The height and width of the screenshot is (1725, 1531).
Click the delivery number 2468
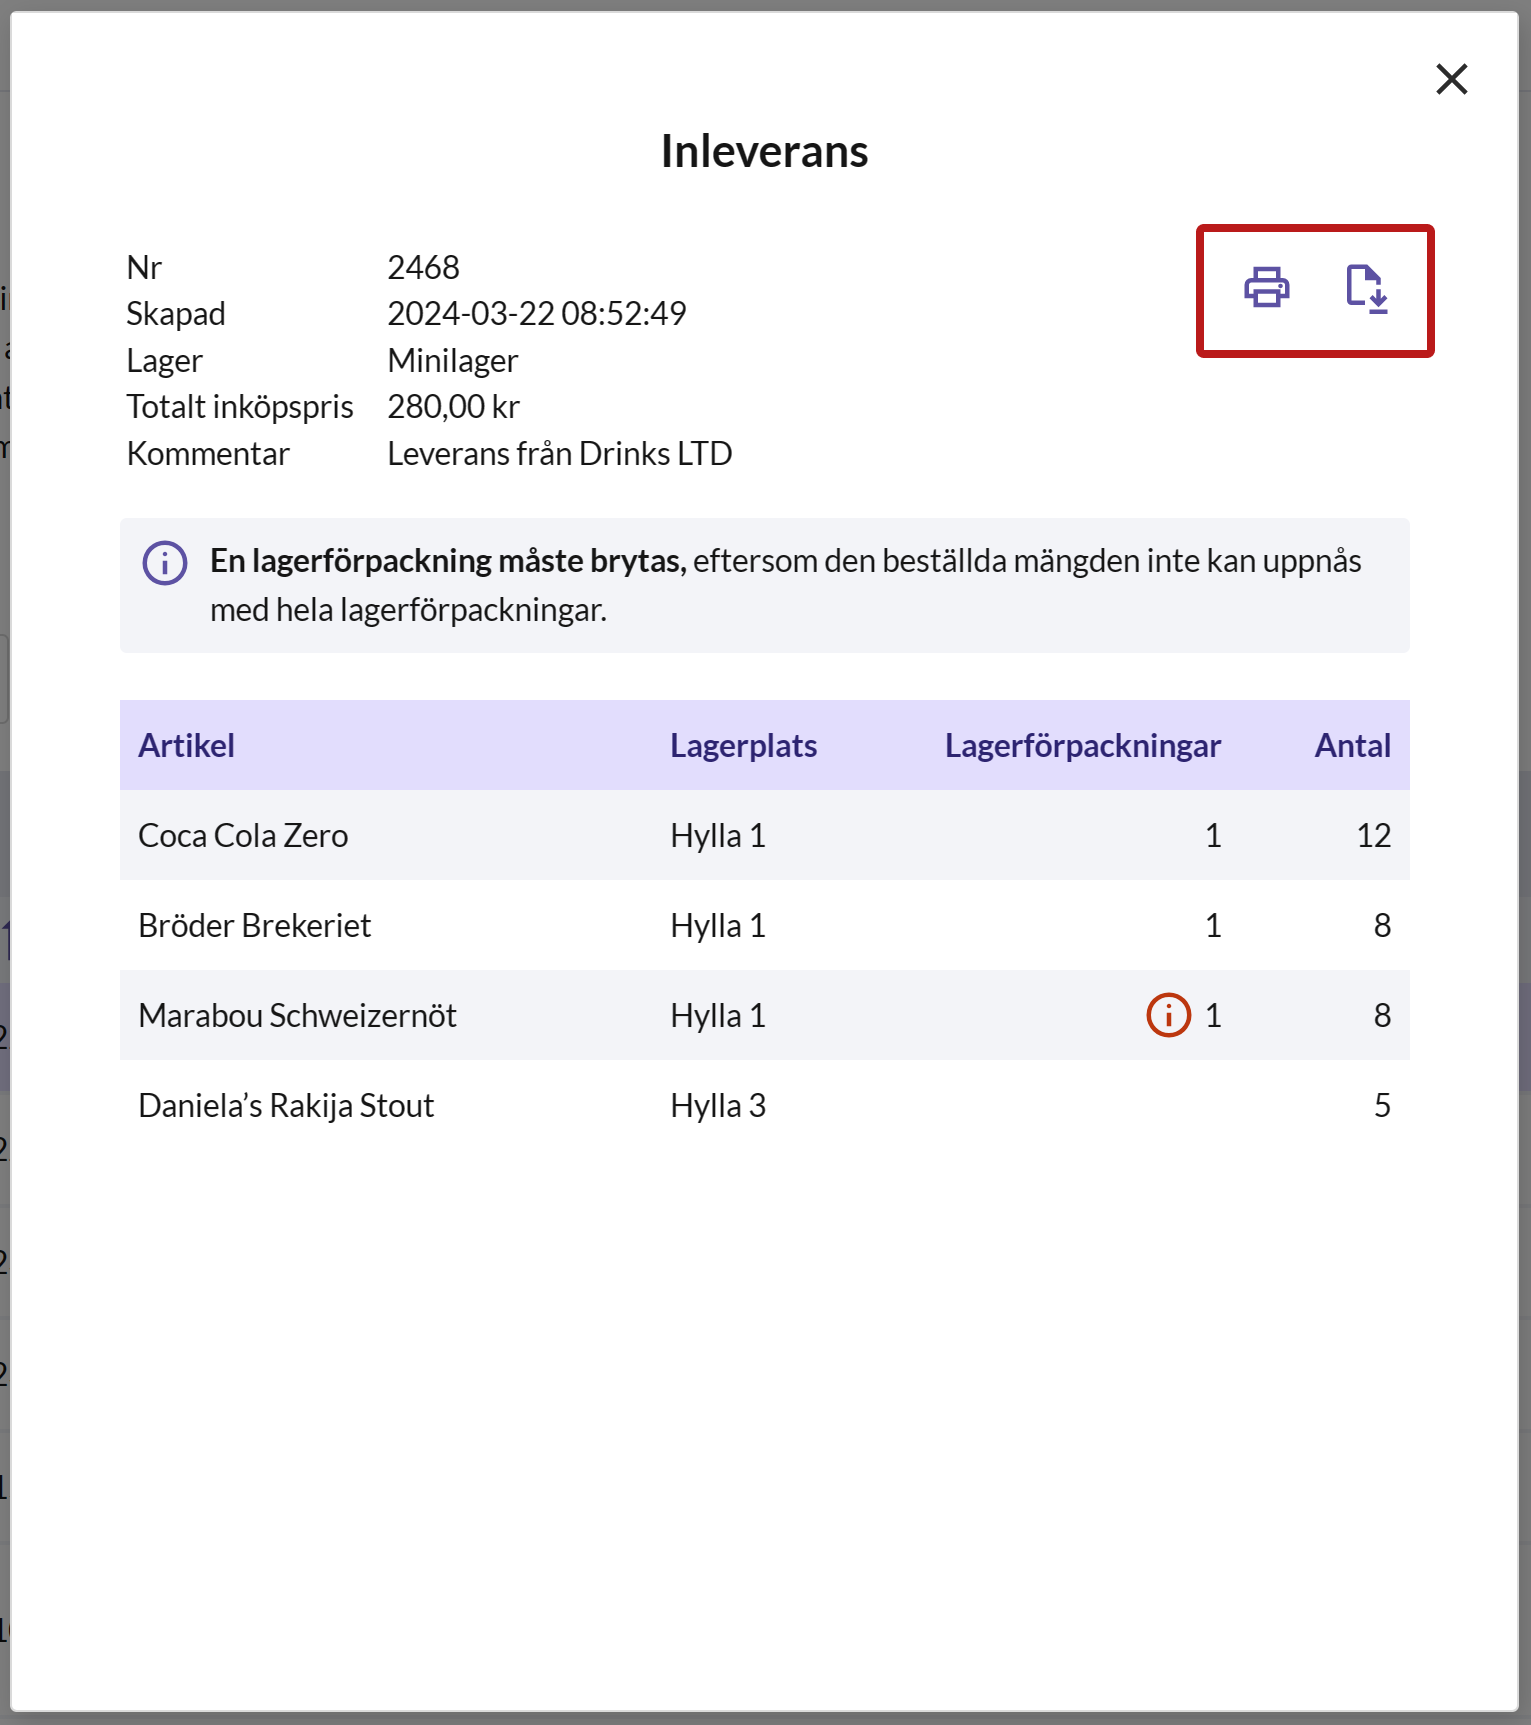tap(423, 268)
